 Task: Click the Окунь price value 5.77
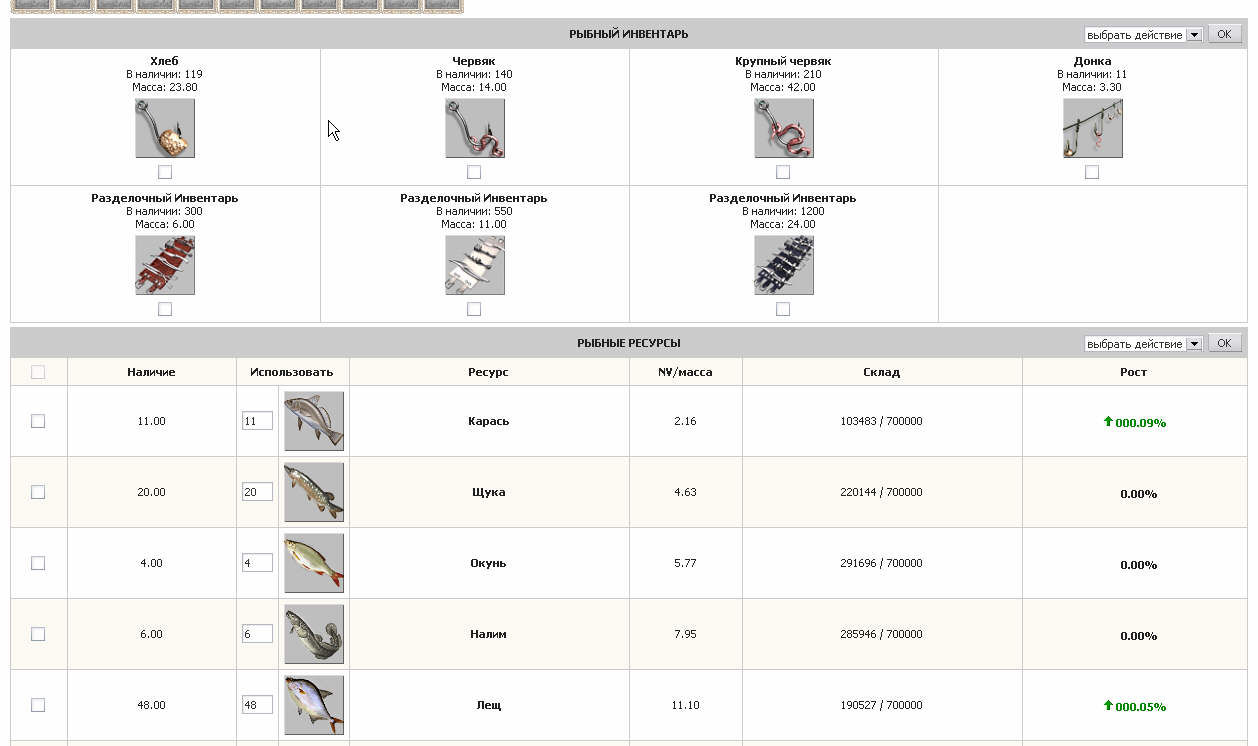click(685, 563)
